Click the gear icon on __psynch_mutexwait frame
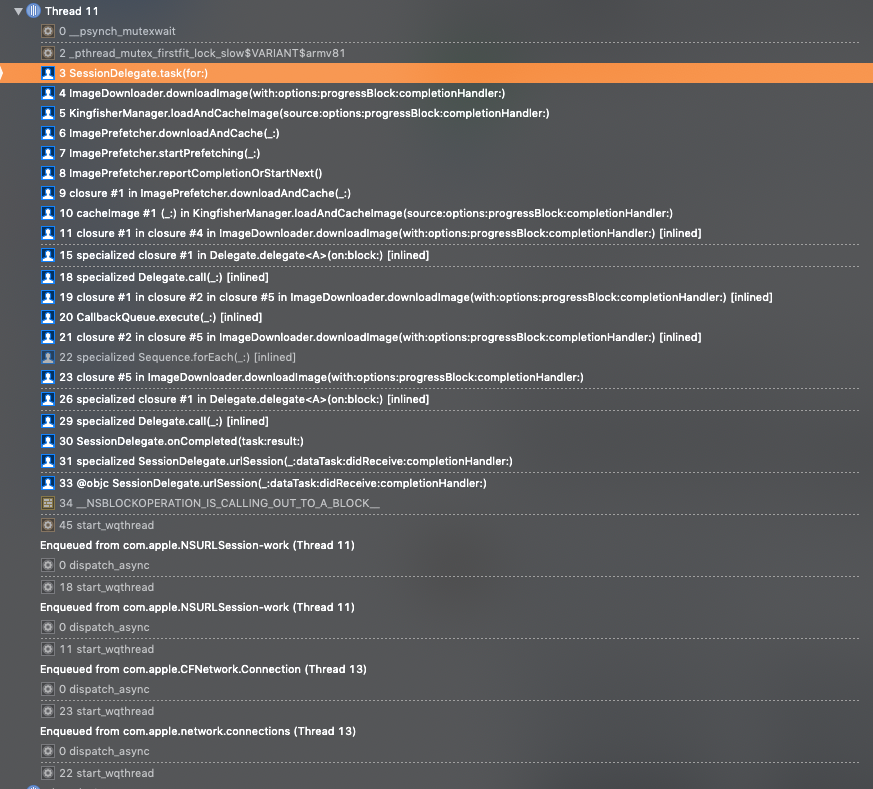This screenshot has height=789, width=873. point(46,31)
